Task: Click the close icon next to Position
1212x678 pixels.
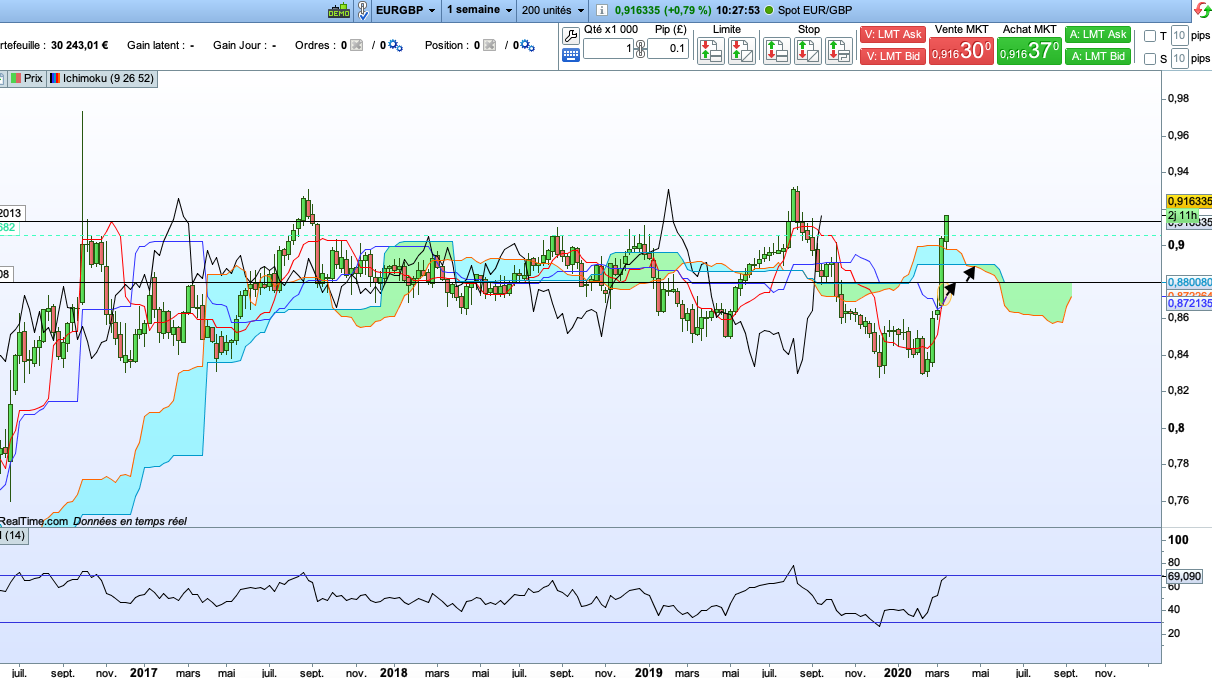Action: (x=490, y=45)
